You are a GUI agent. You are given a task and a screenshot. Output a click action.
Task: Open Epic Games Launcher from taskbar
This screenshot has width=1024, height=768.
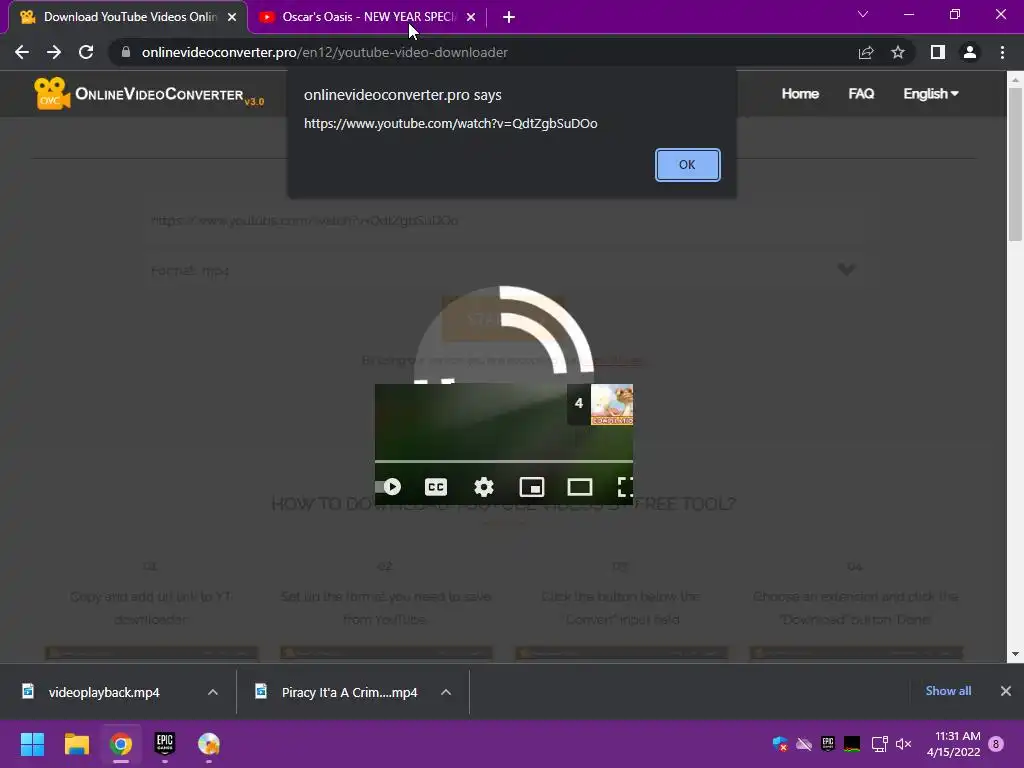click(165, 743)
